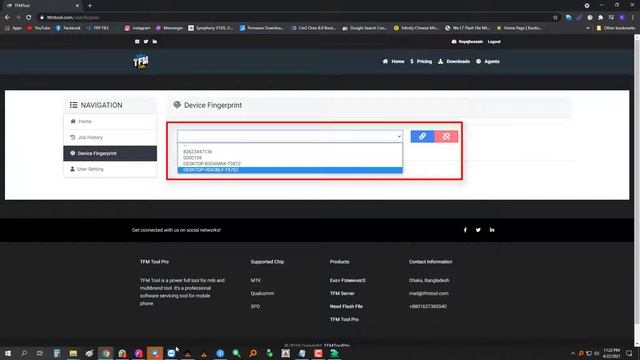Viewport: 640px width, 360px height.
Task: Go to Home in top menu
Action: tap(393, 62)
